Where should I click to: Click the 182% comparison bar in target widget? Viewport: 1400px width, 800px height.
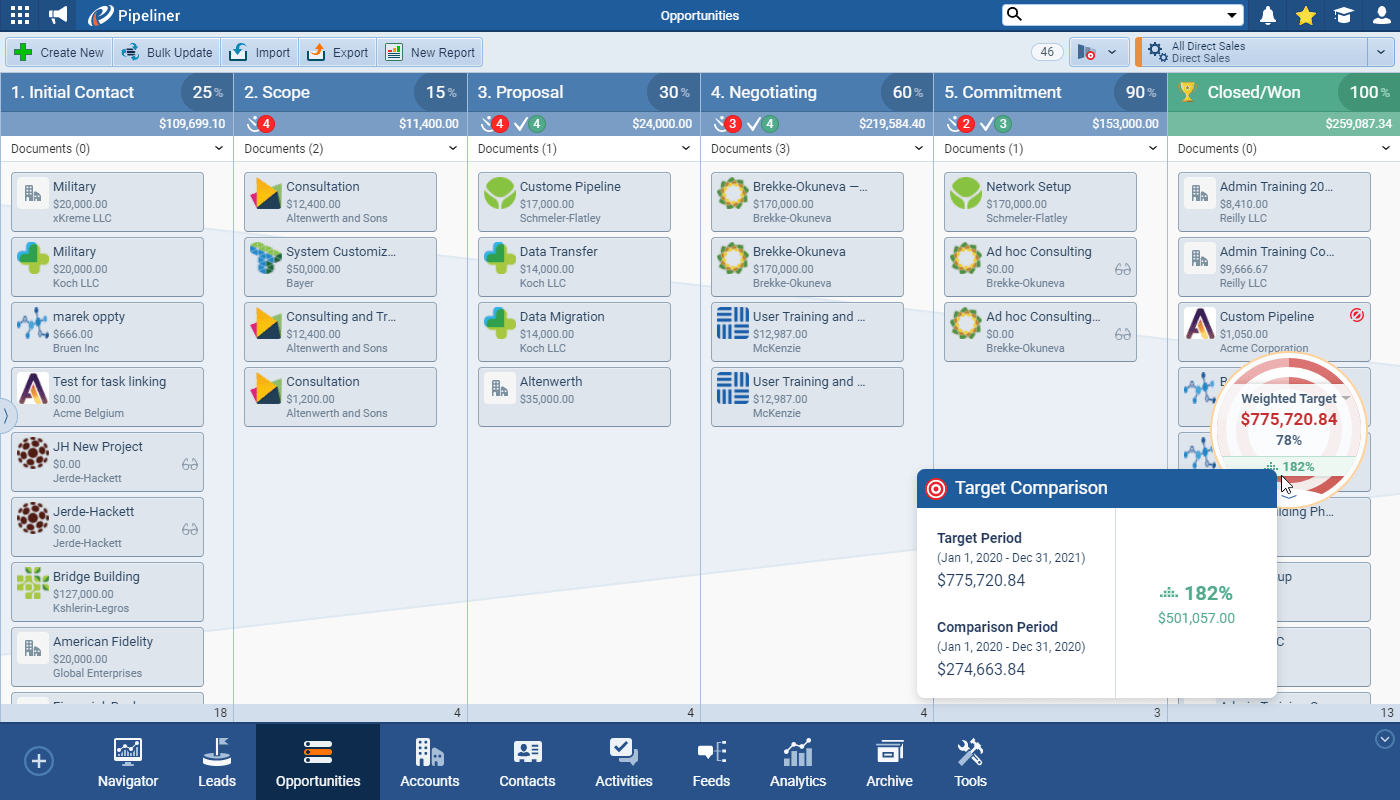click(x=1288, y=467)
